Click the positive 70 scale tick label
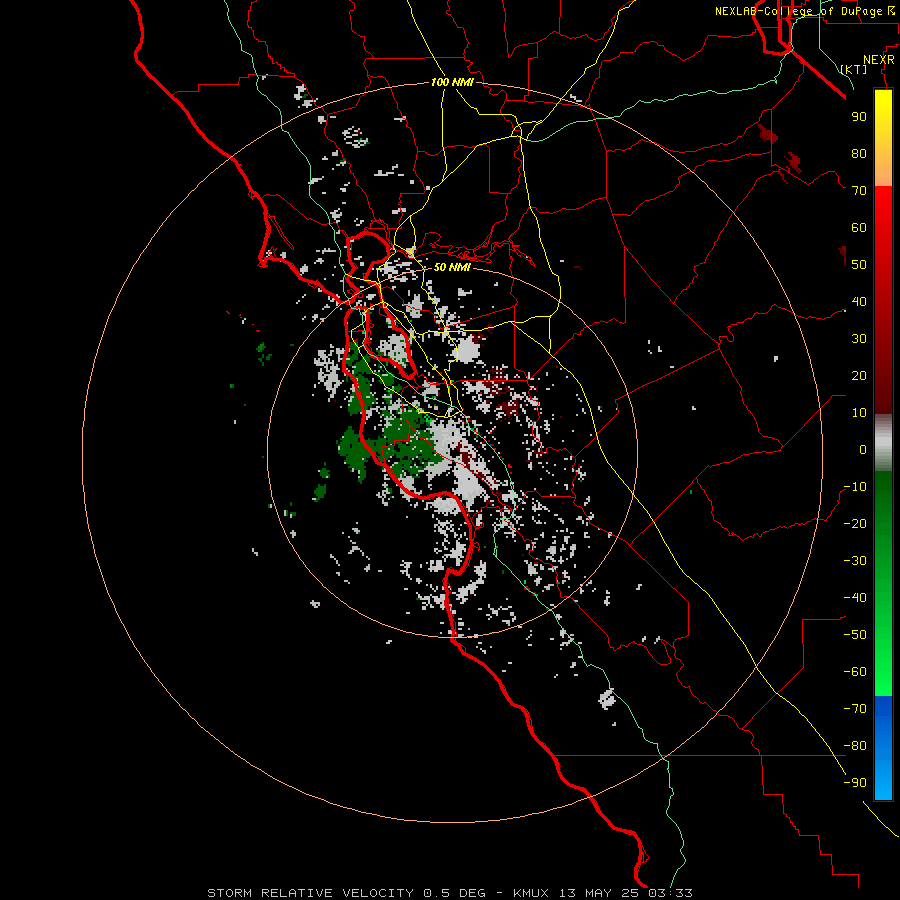 tap(859, 191)
